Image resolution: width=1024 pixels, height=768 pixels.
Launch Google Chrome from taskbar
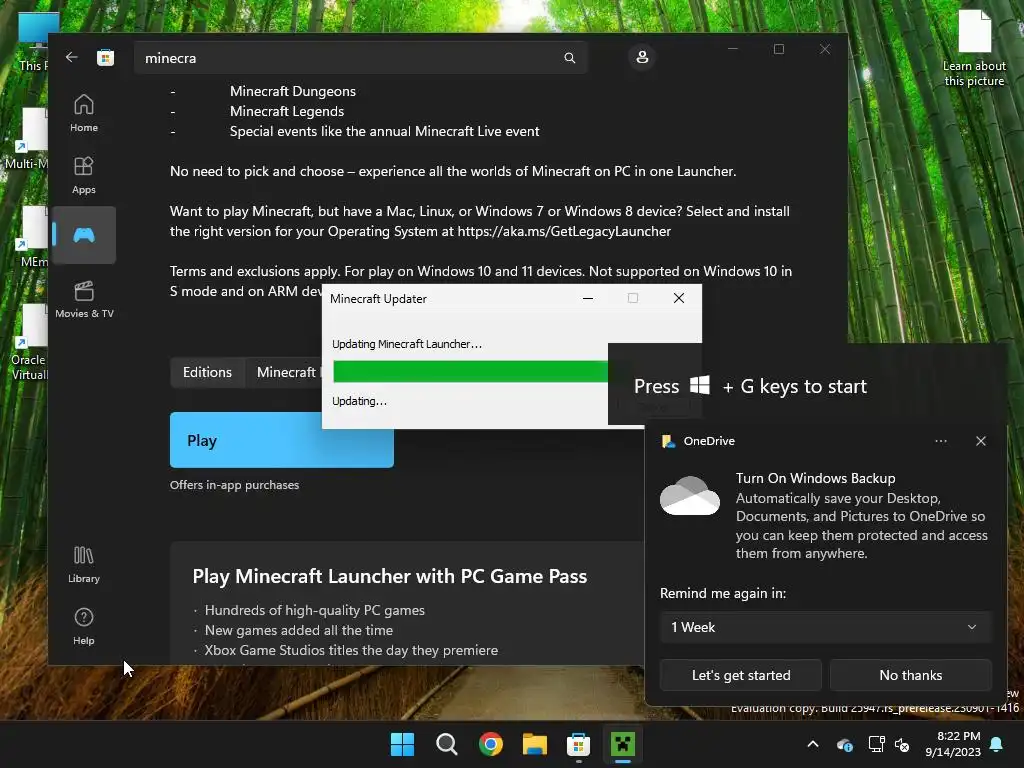point(490,744)
